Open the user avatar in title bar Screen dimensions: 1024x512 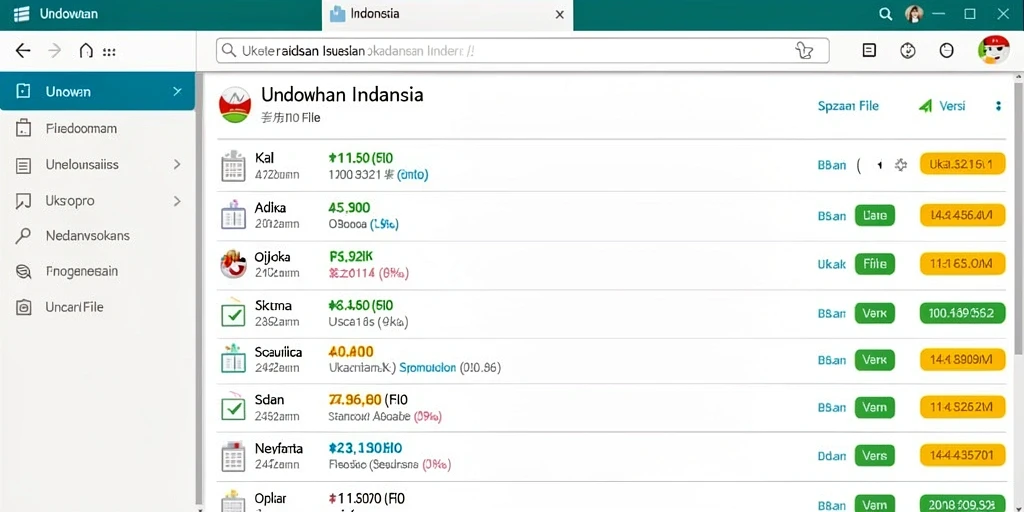914,14
